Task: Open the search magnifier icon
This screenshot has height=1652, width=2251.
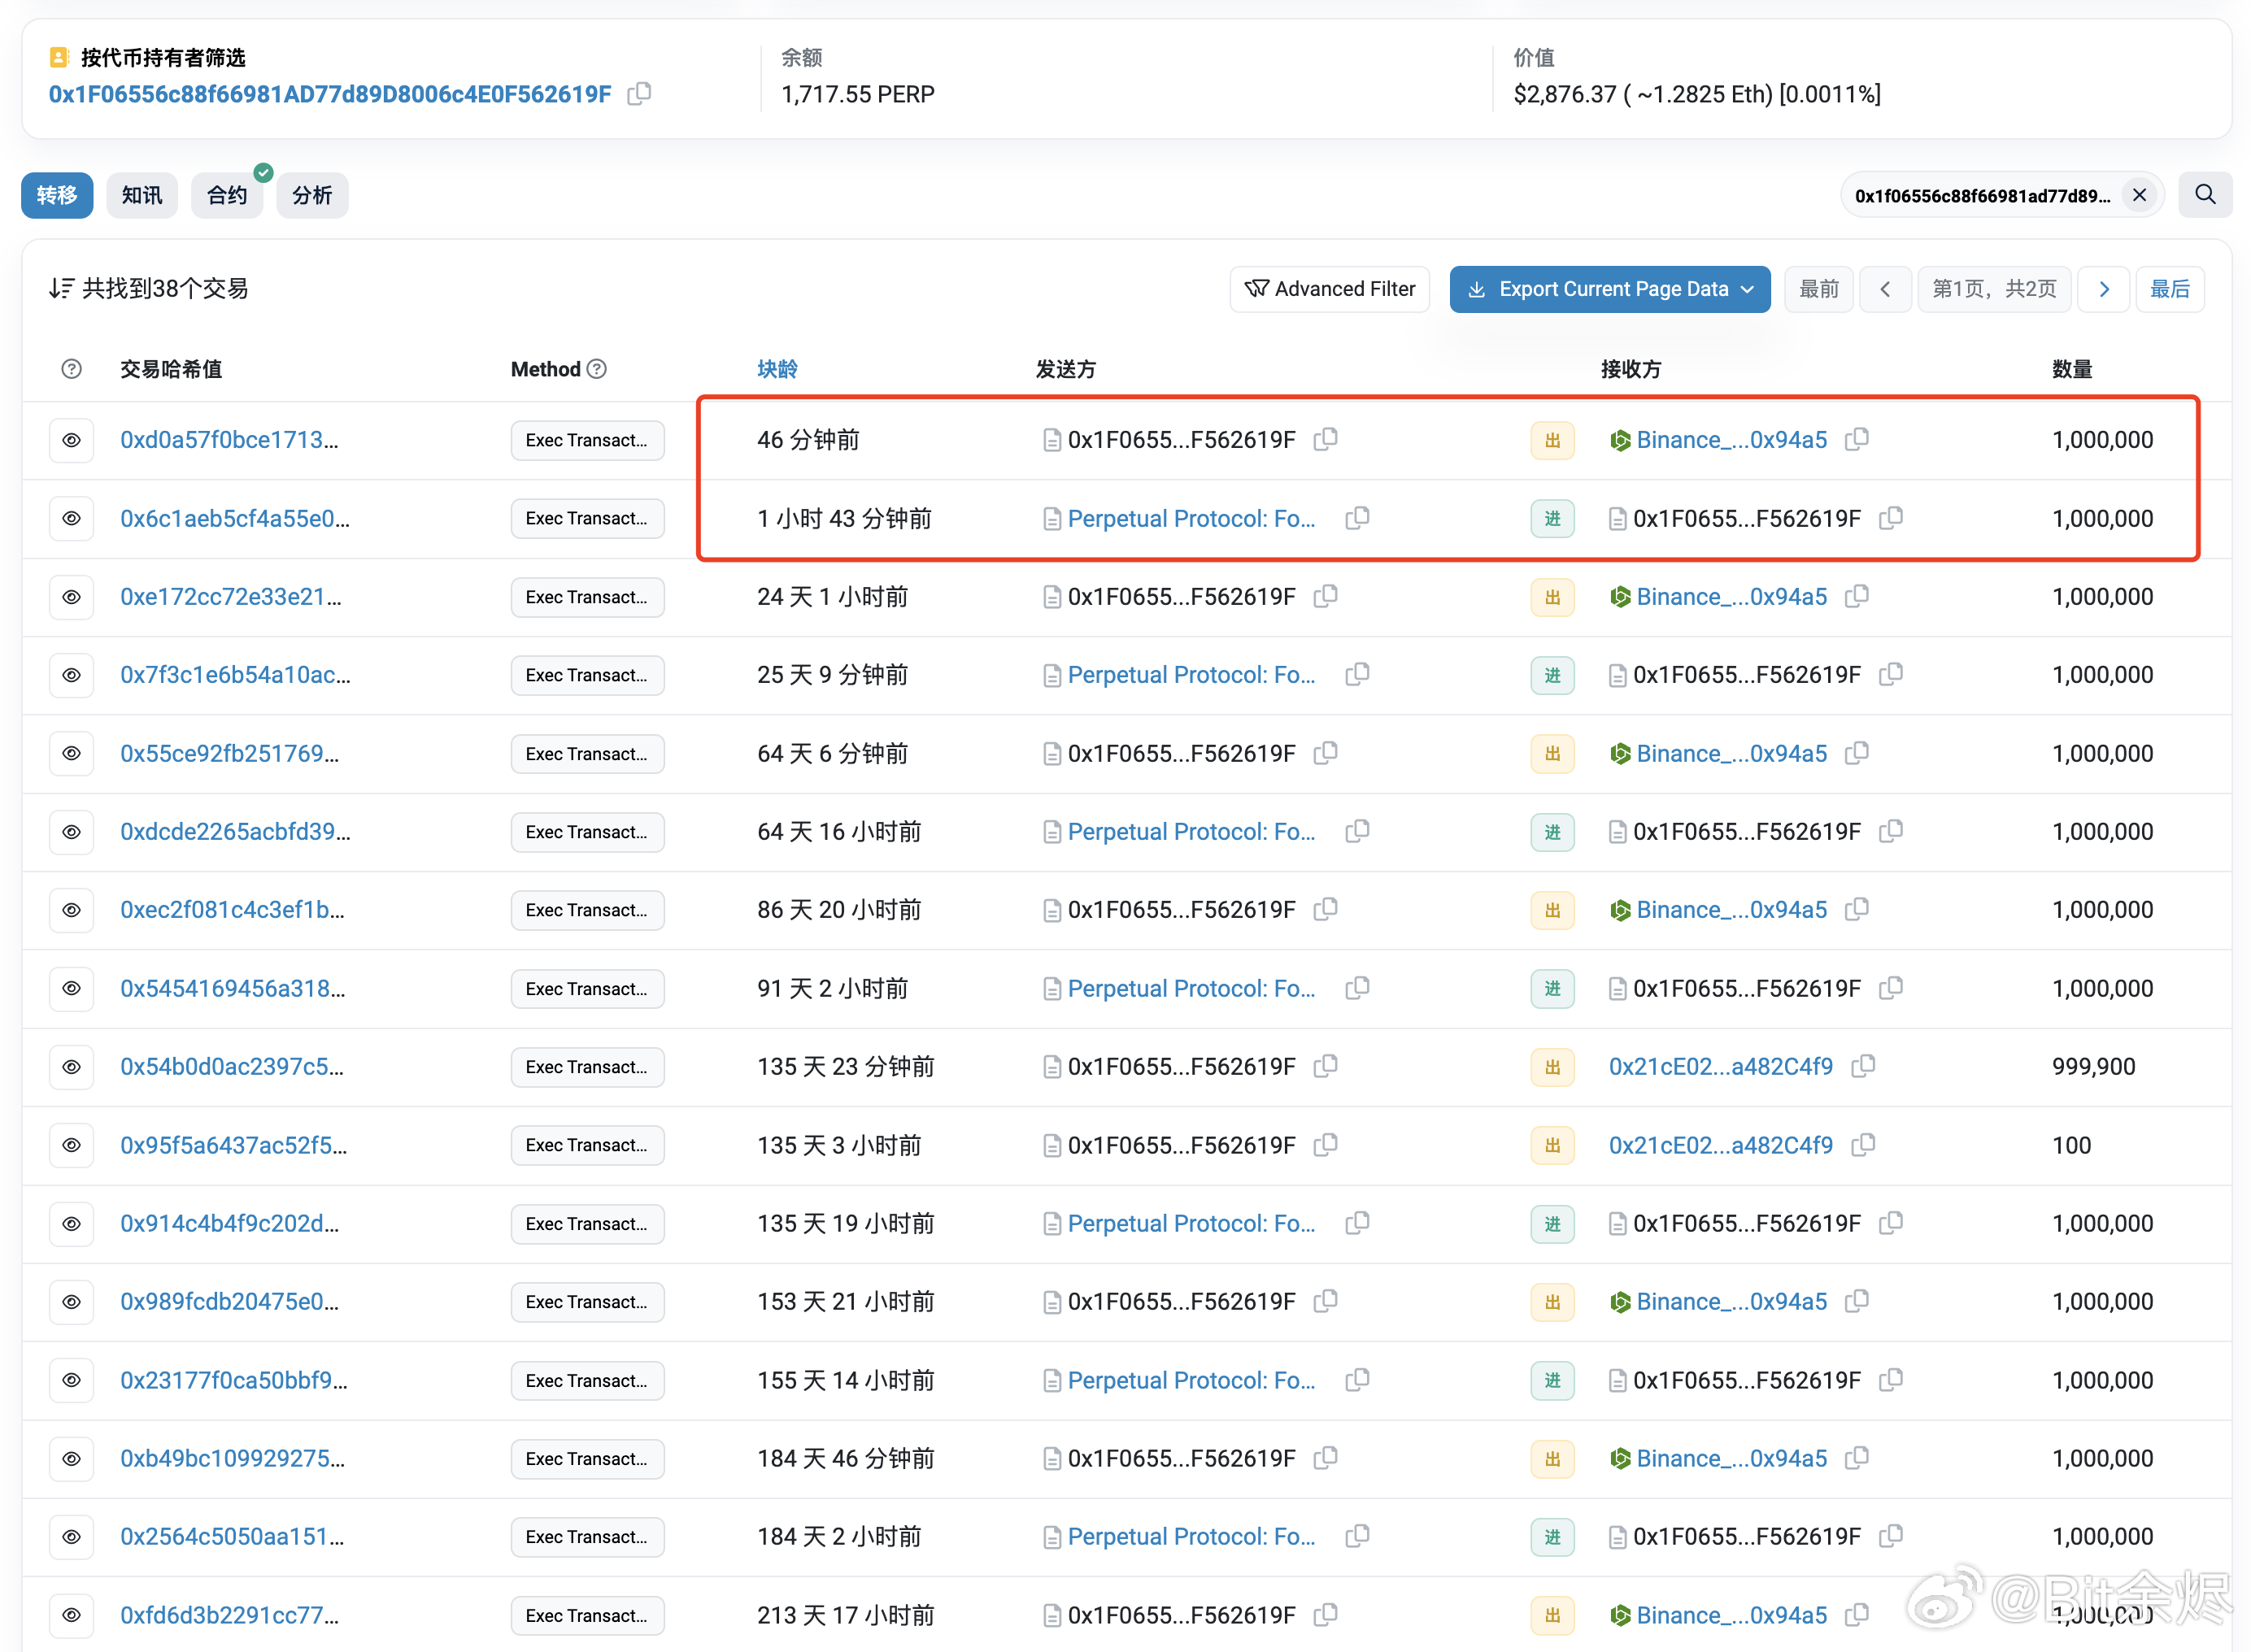Action: click(x=2204, y=195)
